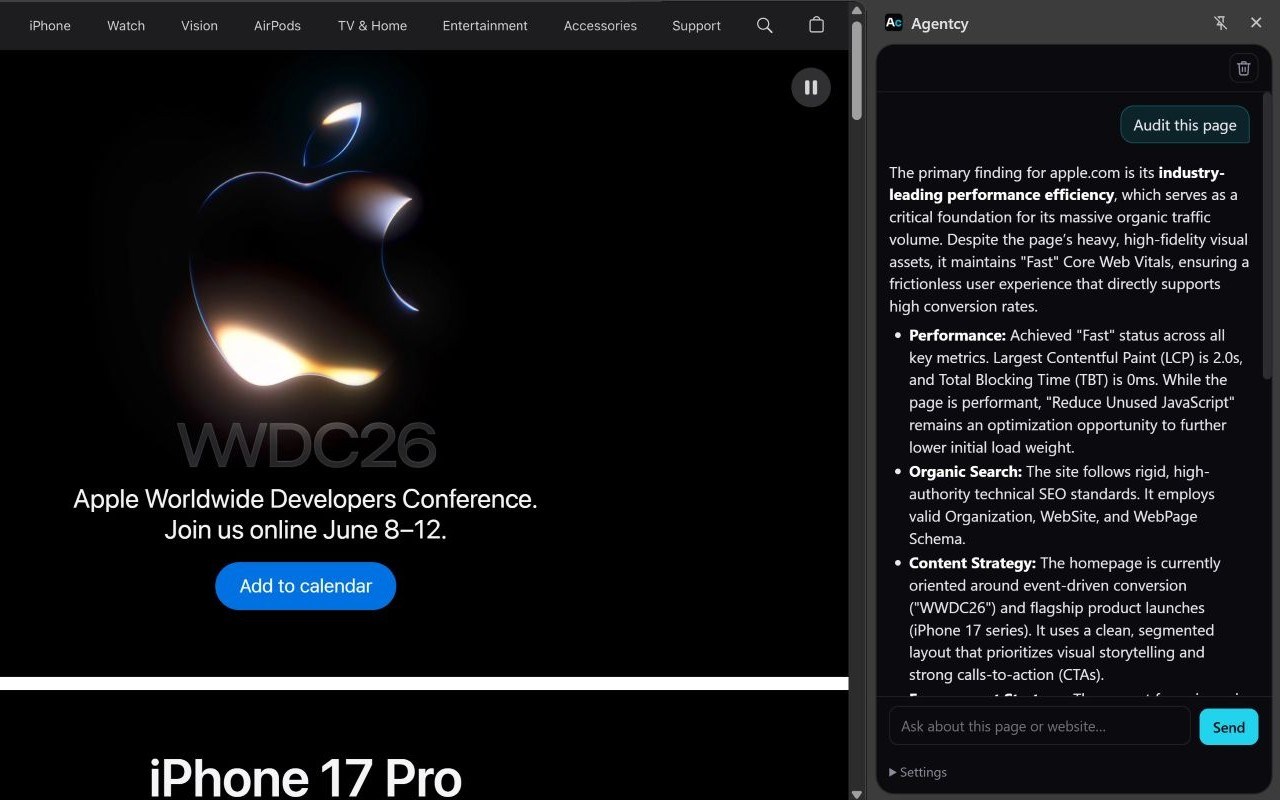
Task: Open the Watch menu item
Action: [126, 25]
